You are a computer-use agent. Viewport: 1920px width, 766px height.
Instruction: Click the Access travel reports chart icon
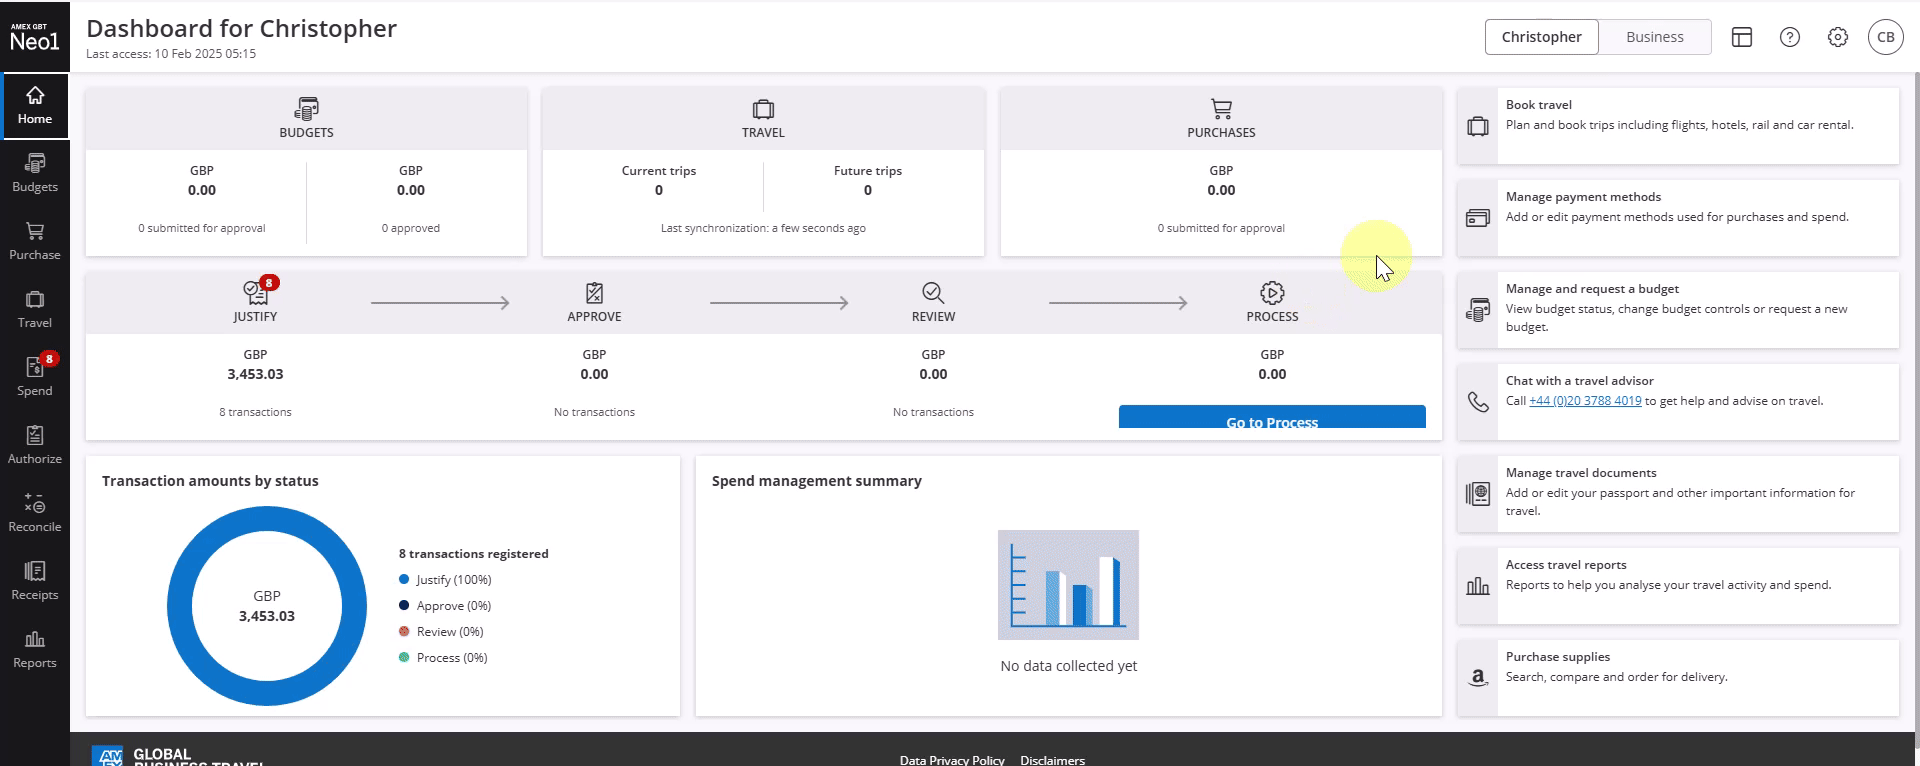click(x=1478, y=586)
